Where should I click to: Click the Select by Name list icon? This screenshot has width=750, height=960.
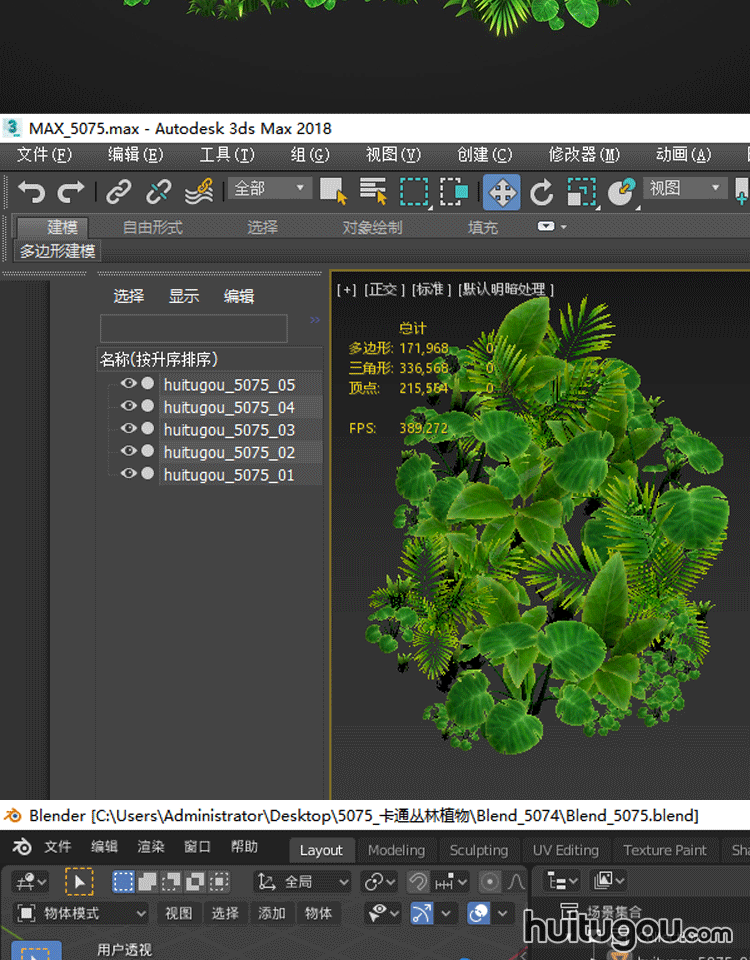pos(373,191)
